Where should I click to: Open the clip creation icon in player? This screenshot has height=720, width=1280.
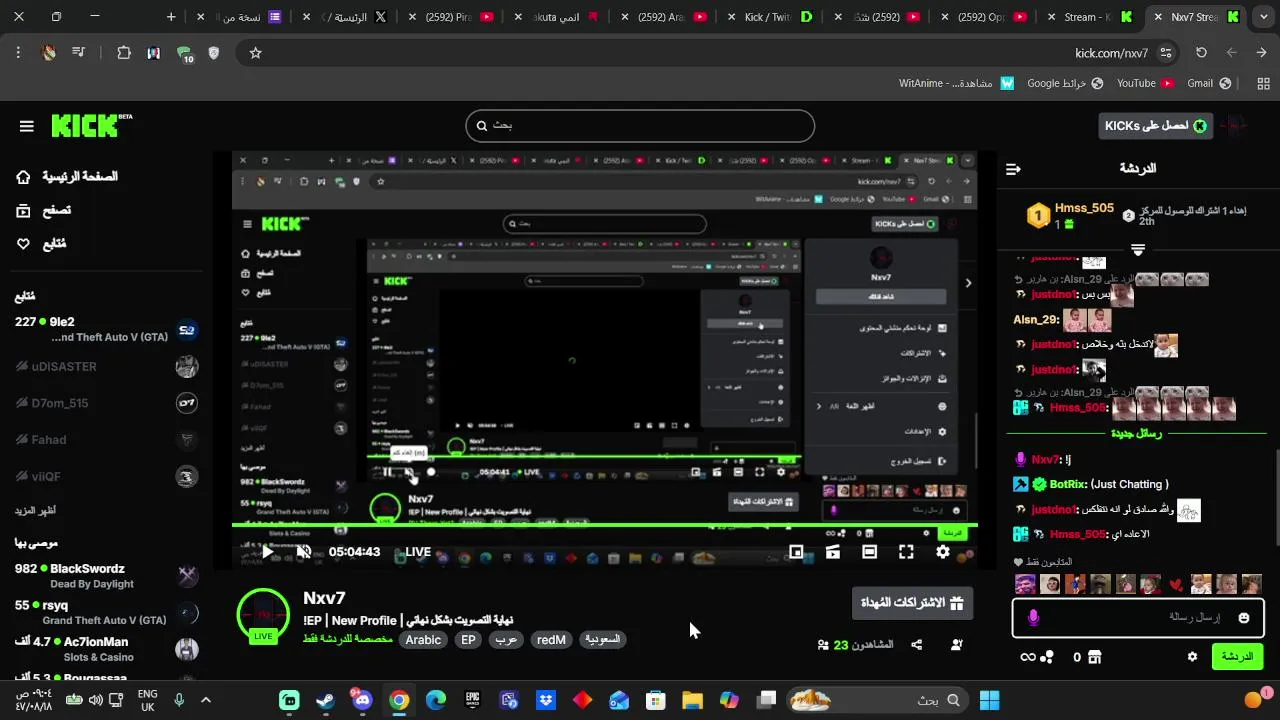(x=832, y=551)
